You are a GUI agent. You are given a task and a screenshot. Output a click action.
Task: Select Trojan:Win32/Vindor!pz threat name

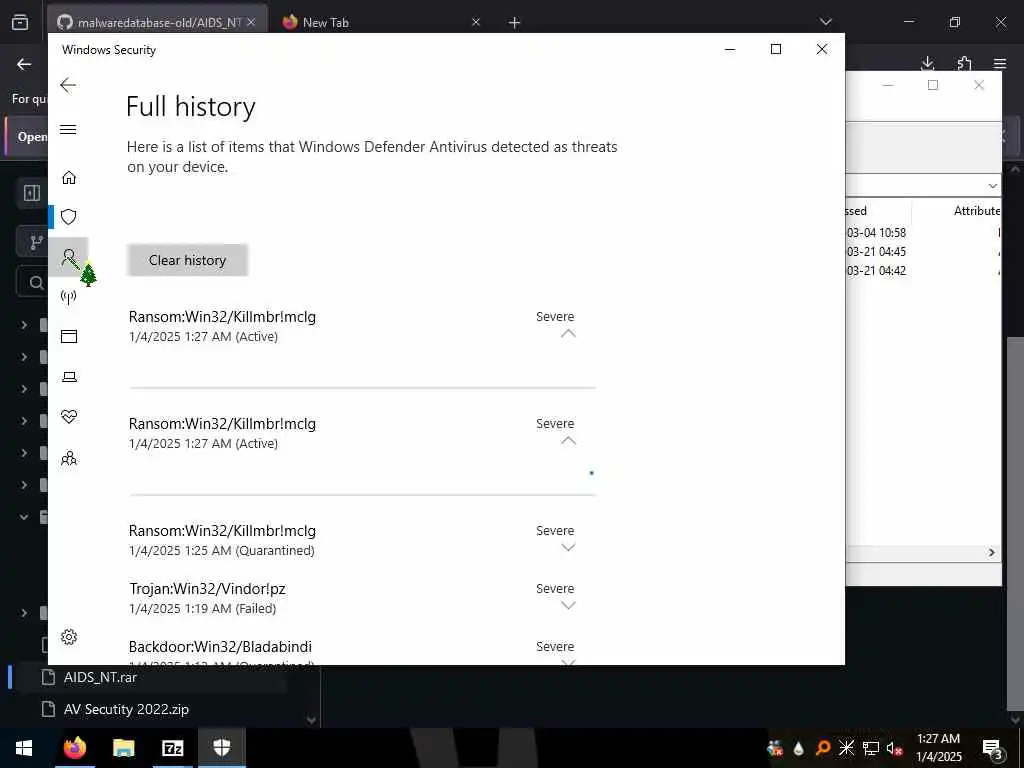pos(208,588)
